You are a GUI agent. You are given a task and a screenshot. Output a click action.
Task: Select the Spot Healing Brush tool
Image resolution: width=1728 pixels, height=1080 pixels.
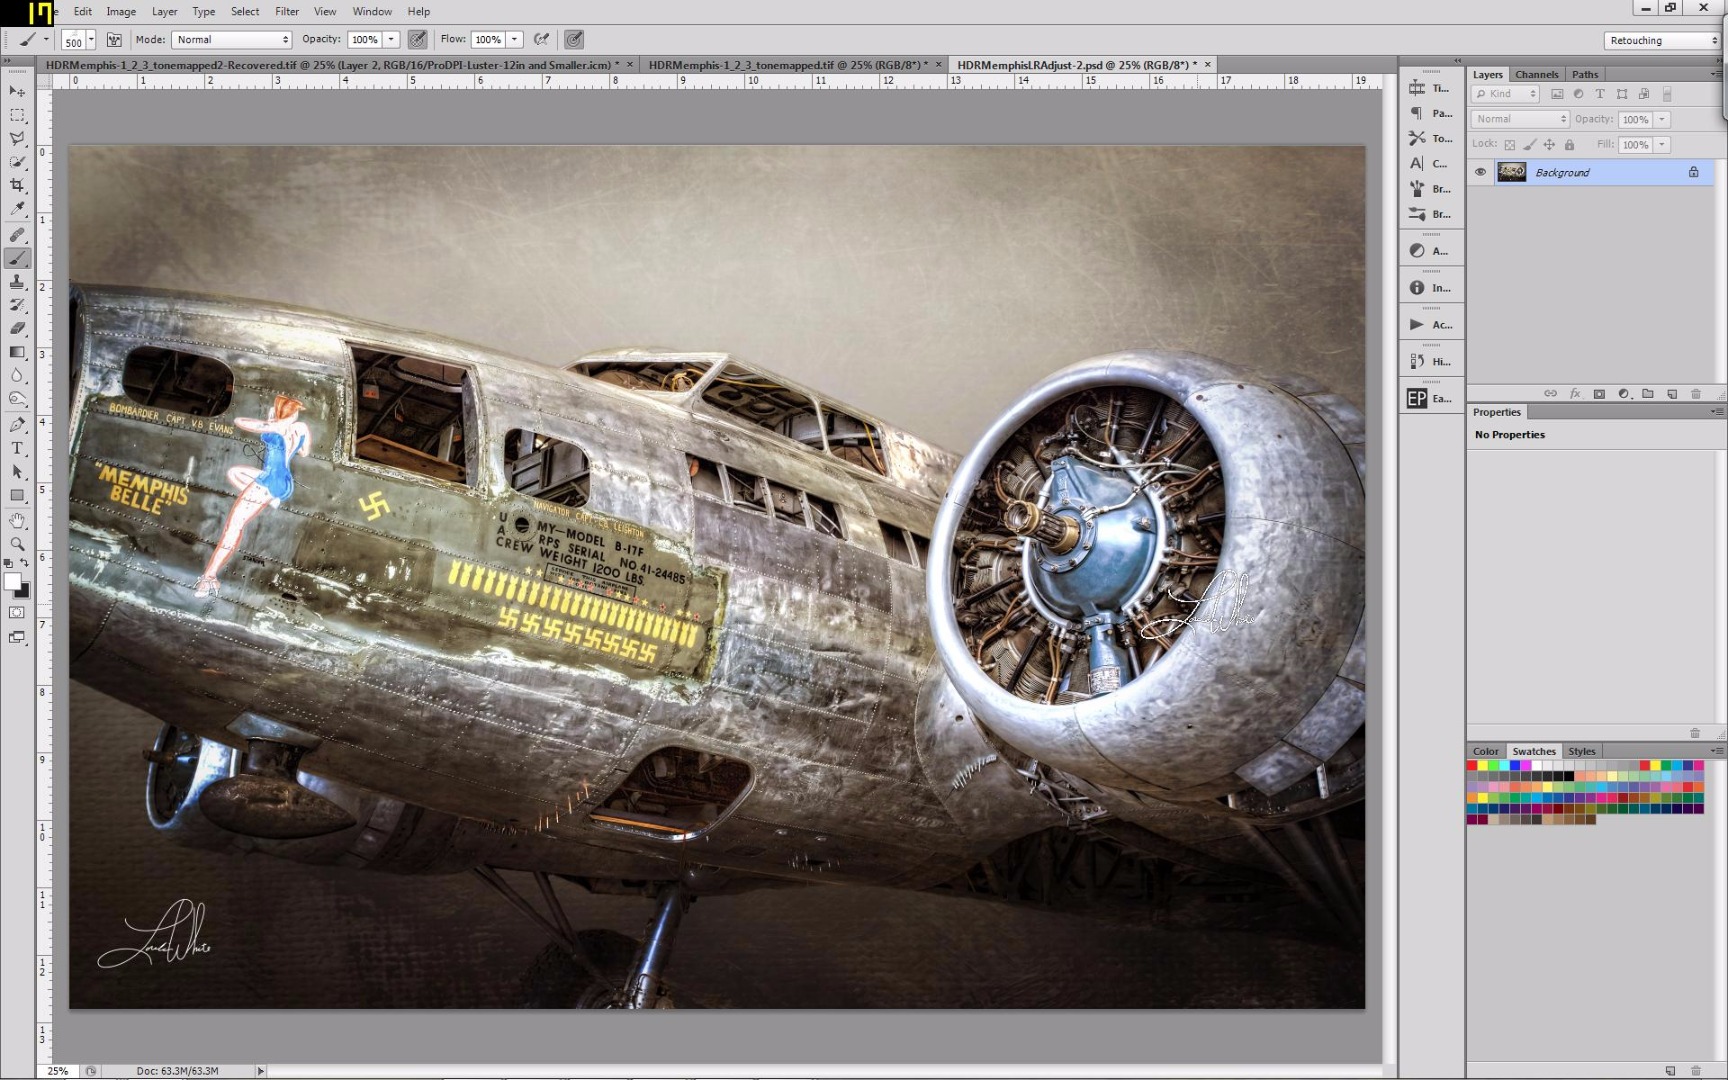[17, 235]
